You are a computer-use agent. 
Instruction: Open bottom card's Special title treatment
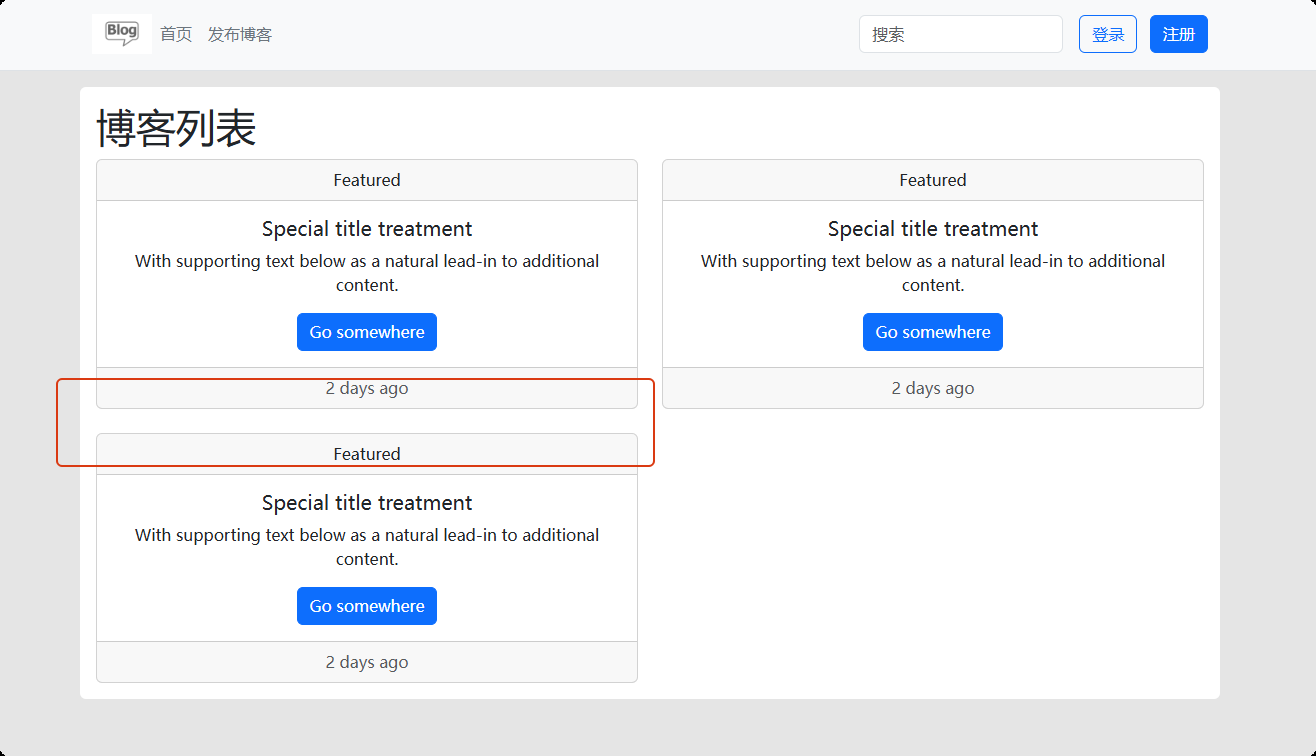(x=367, y=503)
